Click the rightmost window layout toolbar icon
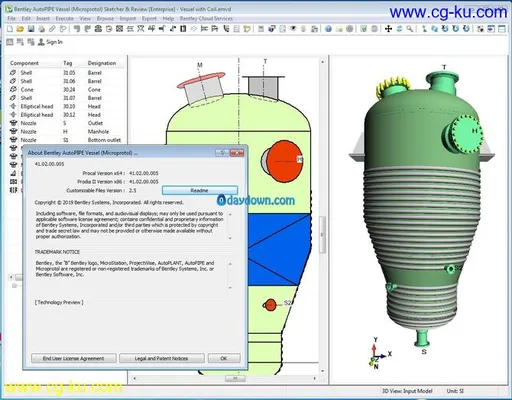Image resolution: width=512 pixels, height=400 pixels. coord(502,29)
